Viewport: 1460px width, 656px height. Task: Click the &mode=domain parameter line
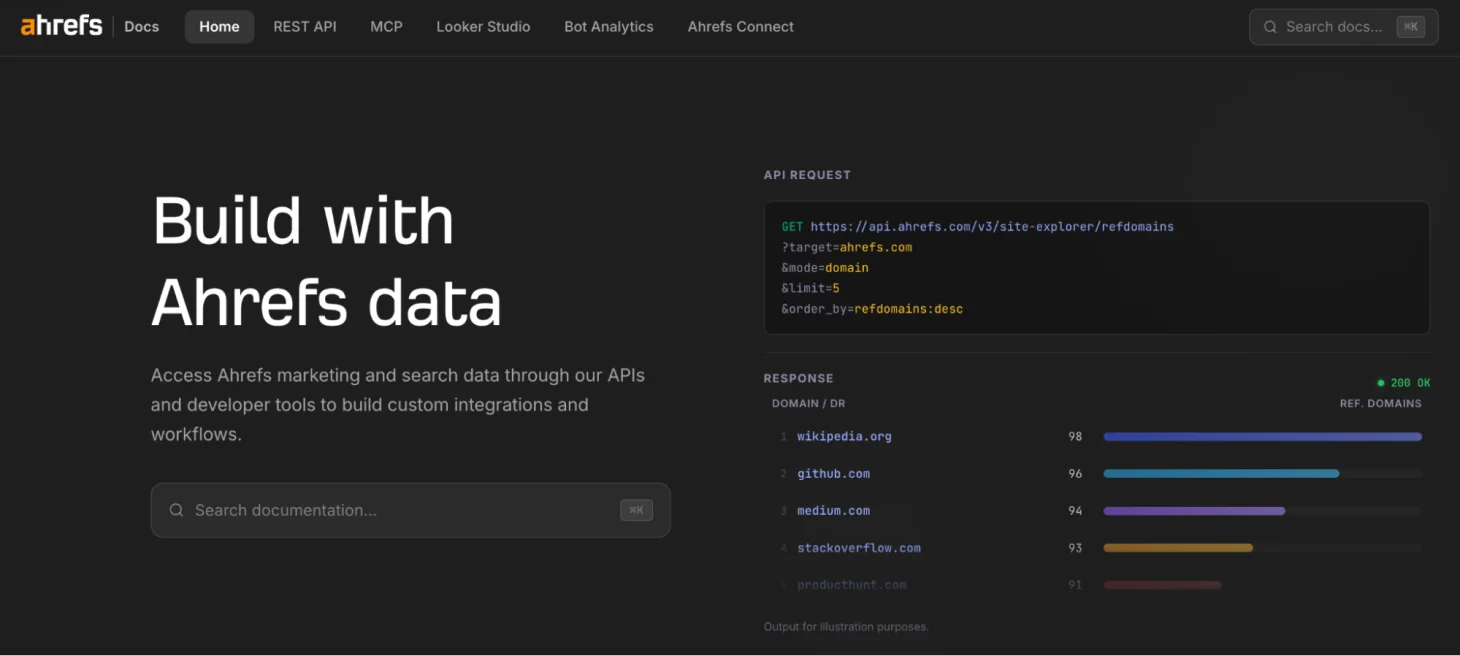824,268
